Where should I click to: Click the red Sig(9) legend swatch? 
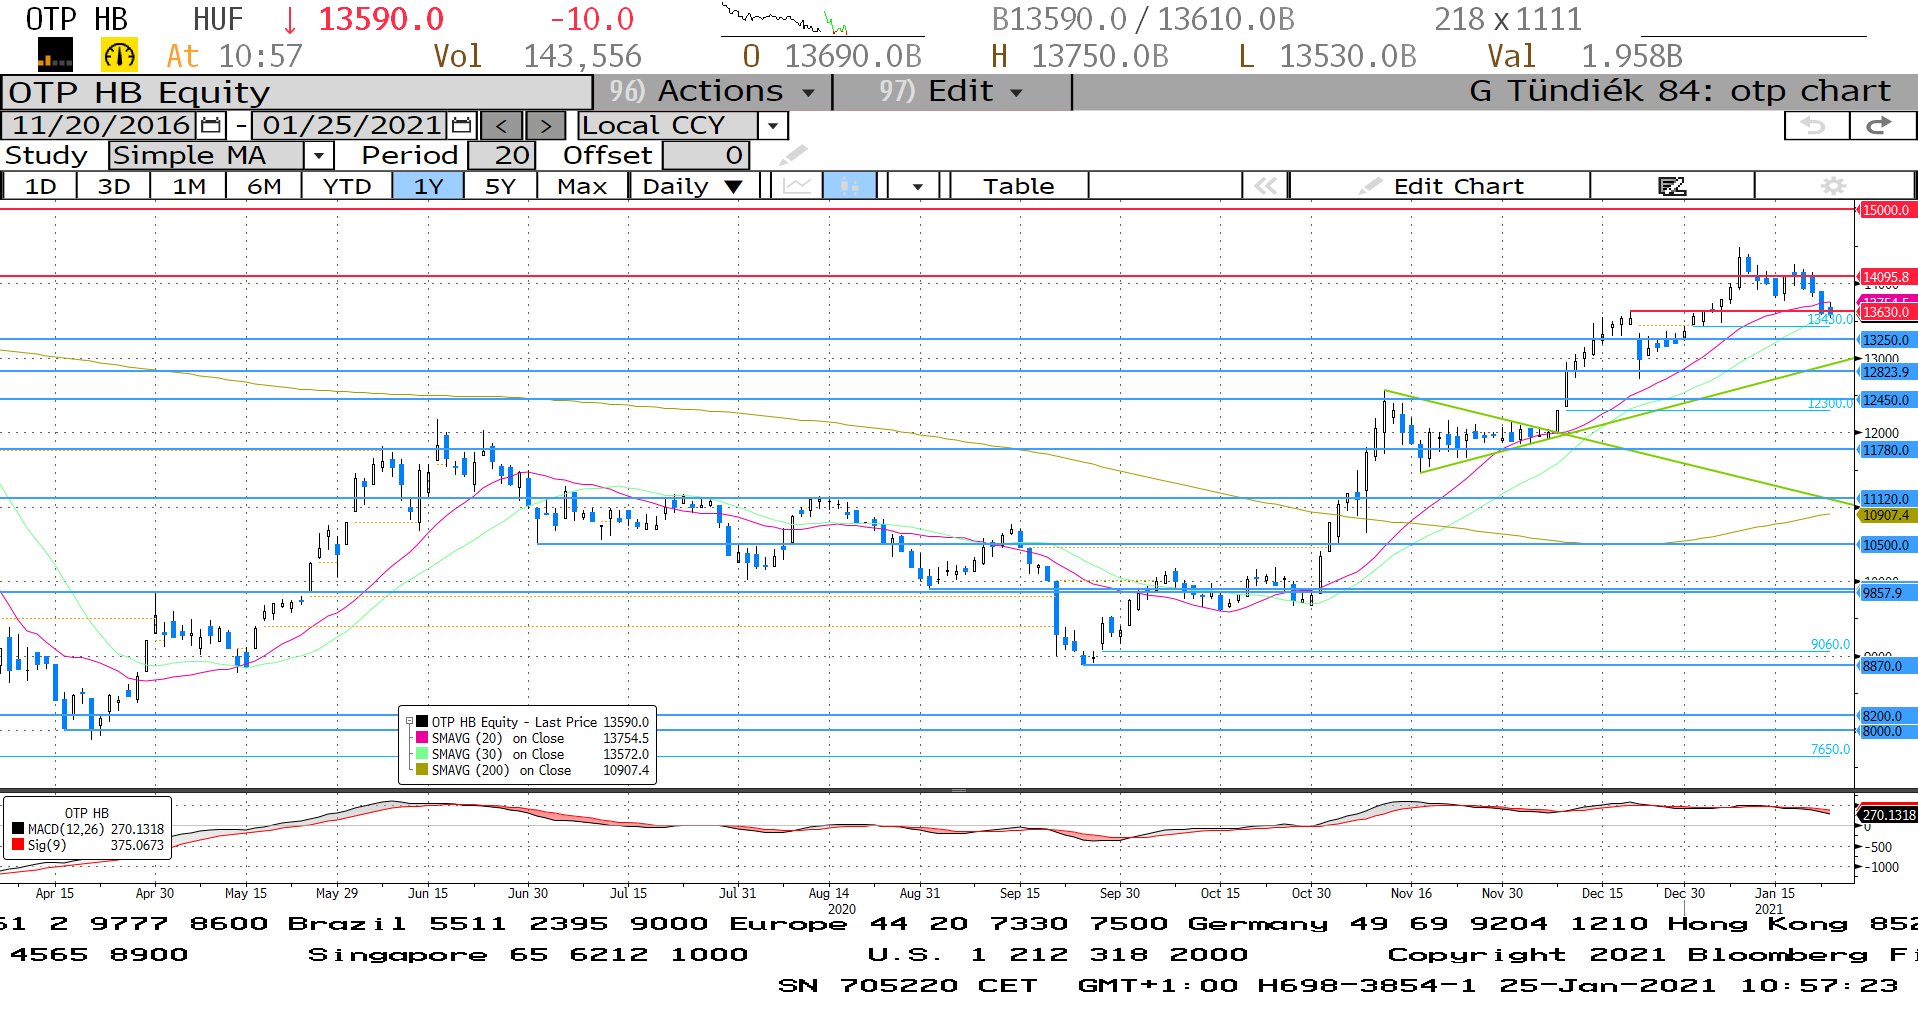[x=18, y=845]
